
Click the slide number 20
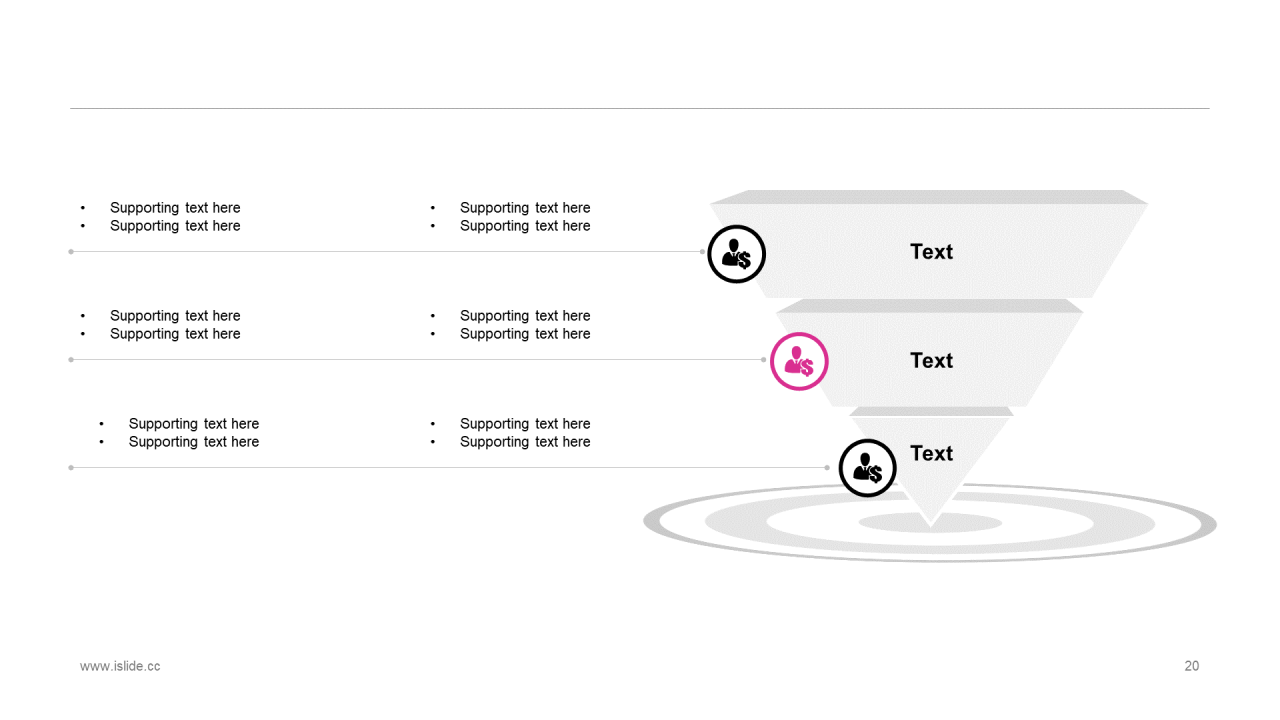click(1191, 666)
